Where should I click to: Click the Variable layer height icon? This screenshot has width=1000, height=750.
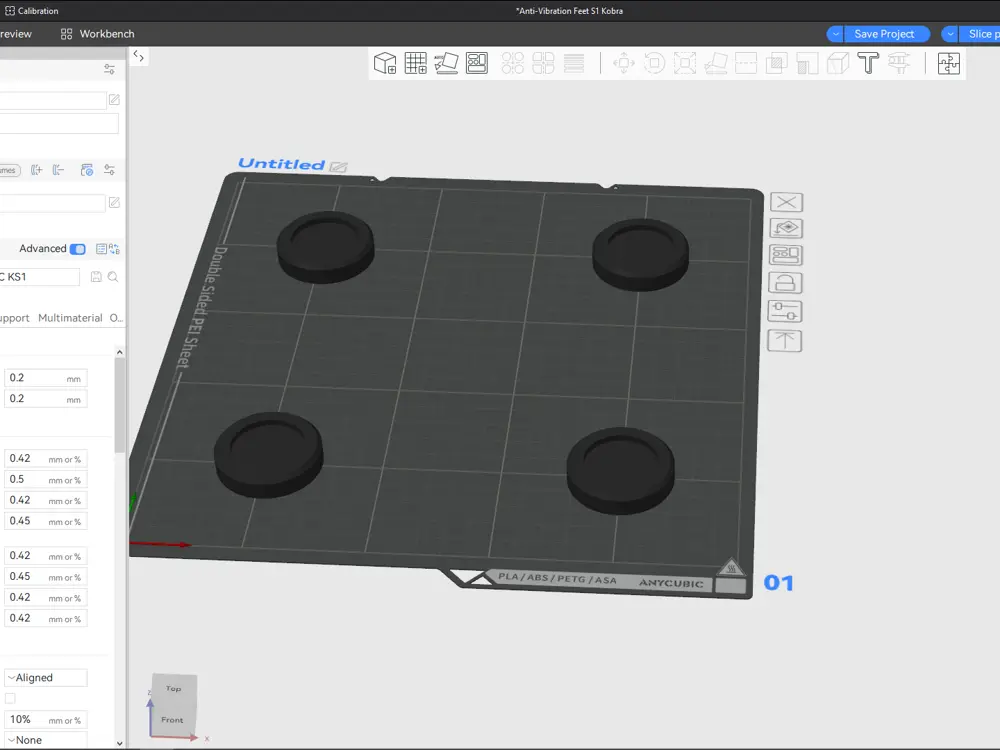574,63
